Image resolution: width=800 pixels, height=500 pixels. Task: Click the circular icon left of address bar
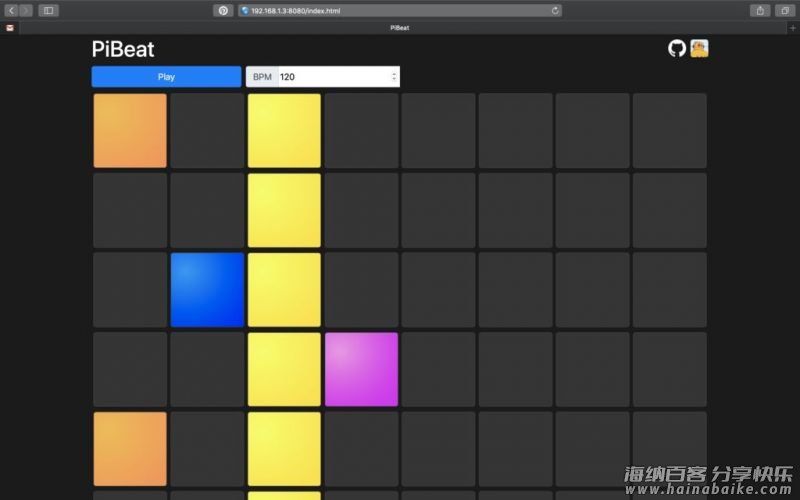click(x=223, y=10)
